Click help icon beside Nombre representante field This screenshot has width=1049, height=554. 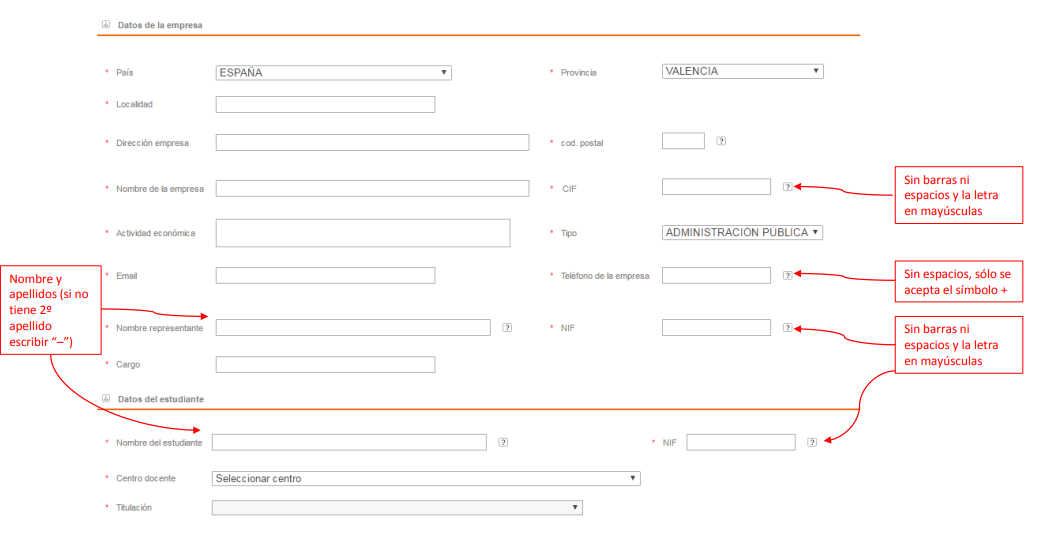(507, 327)
